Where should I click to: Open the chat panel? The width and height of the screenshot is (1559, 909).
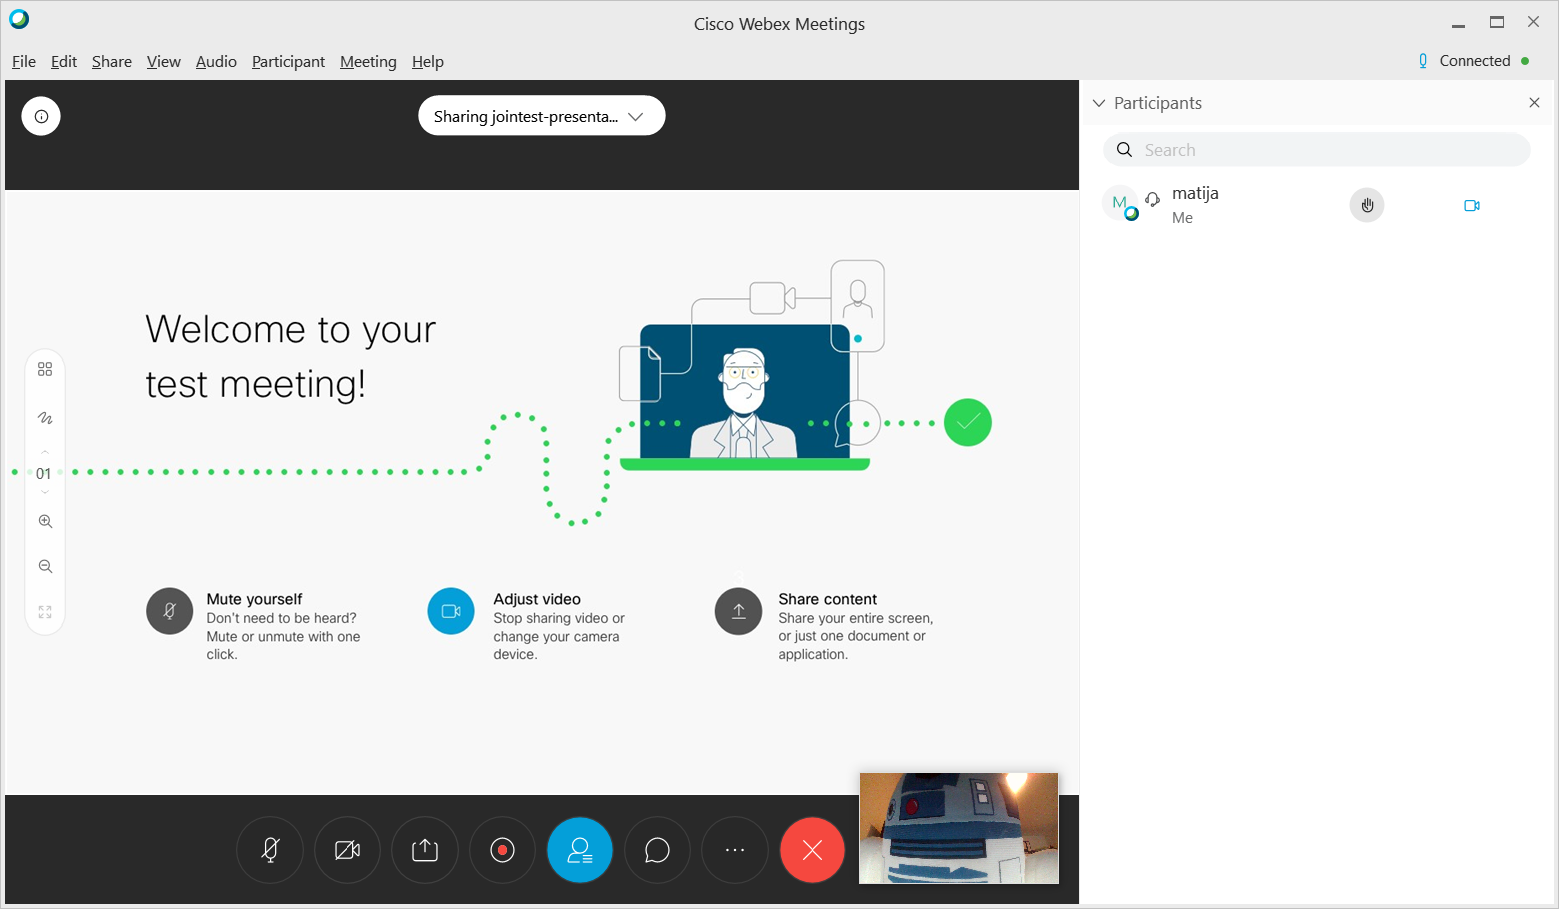click(657, 850)
